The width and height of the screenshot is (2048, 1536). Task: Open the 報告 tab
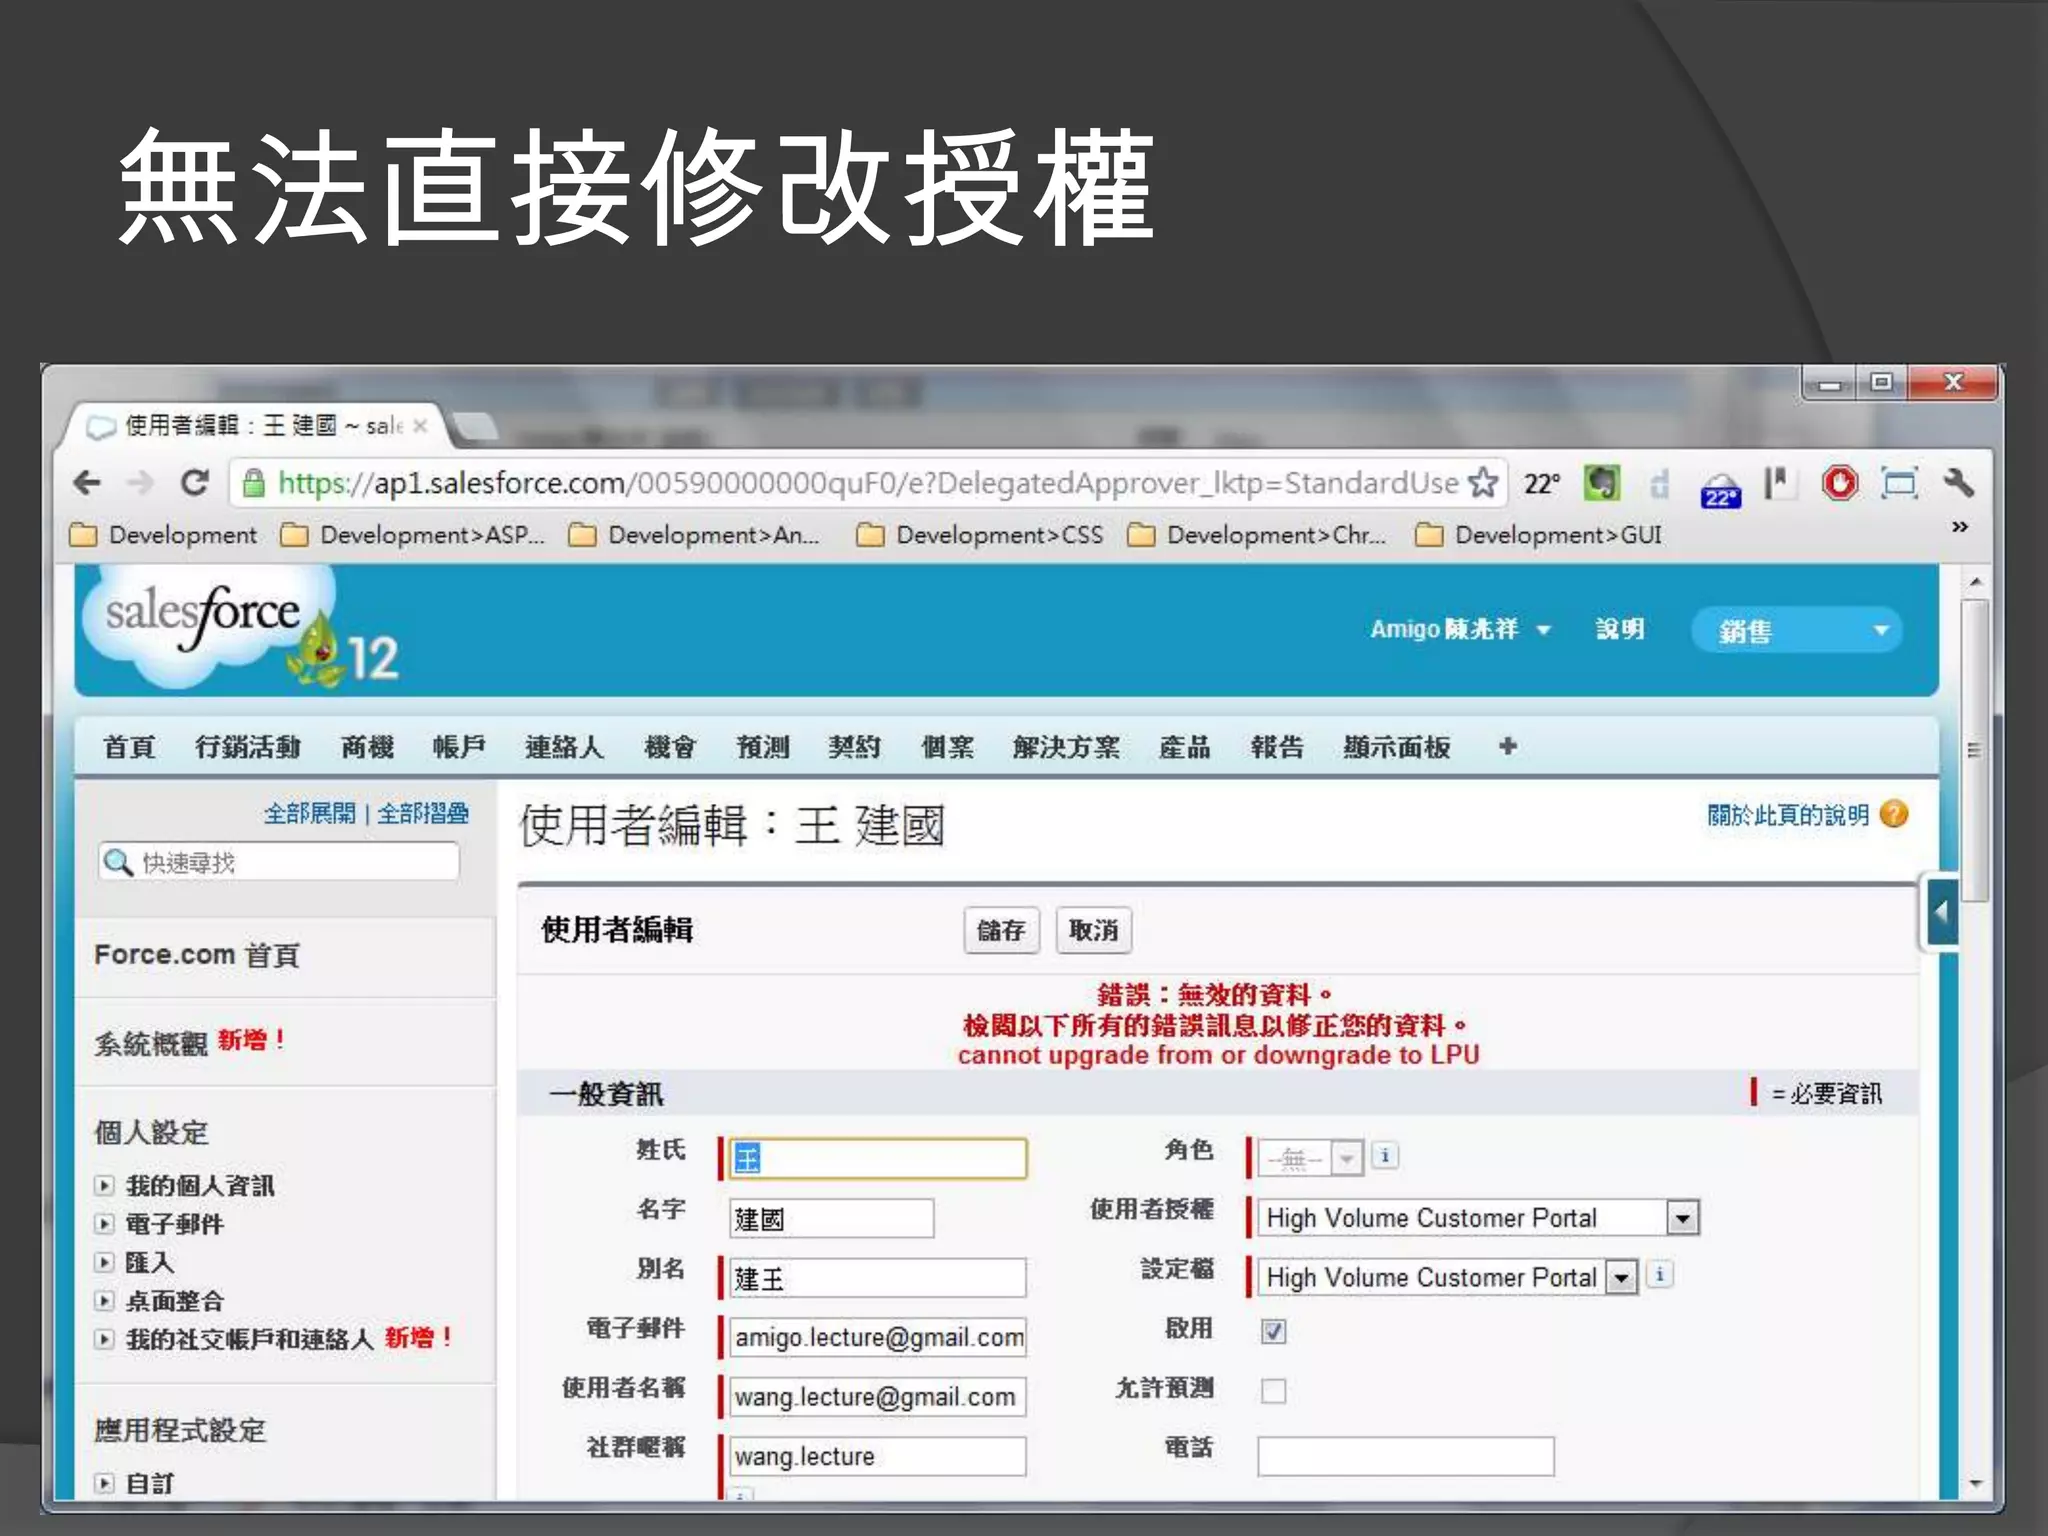point(1277,747)
